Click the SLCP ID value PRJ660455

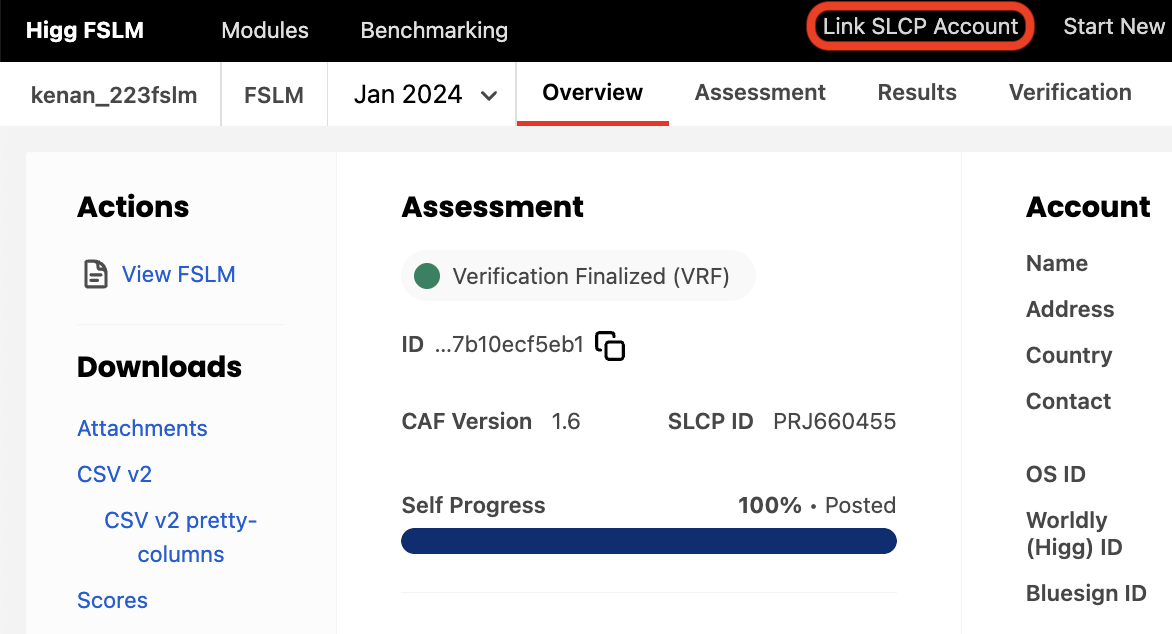coord(834,422)
